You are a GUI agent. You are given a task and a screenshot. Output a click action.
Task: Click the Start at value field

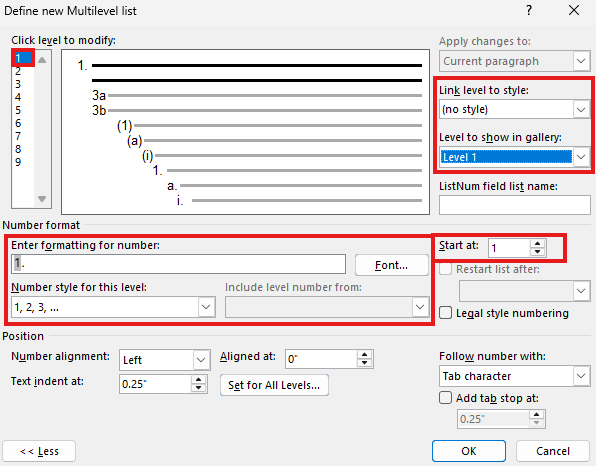[x=509, y=248]
